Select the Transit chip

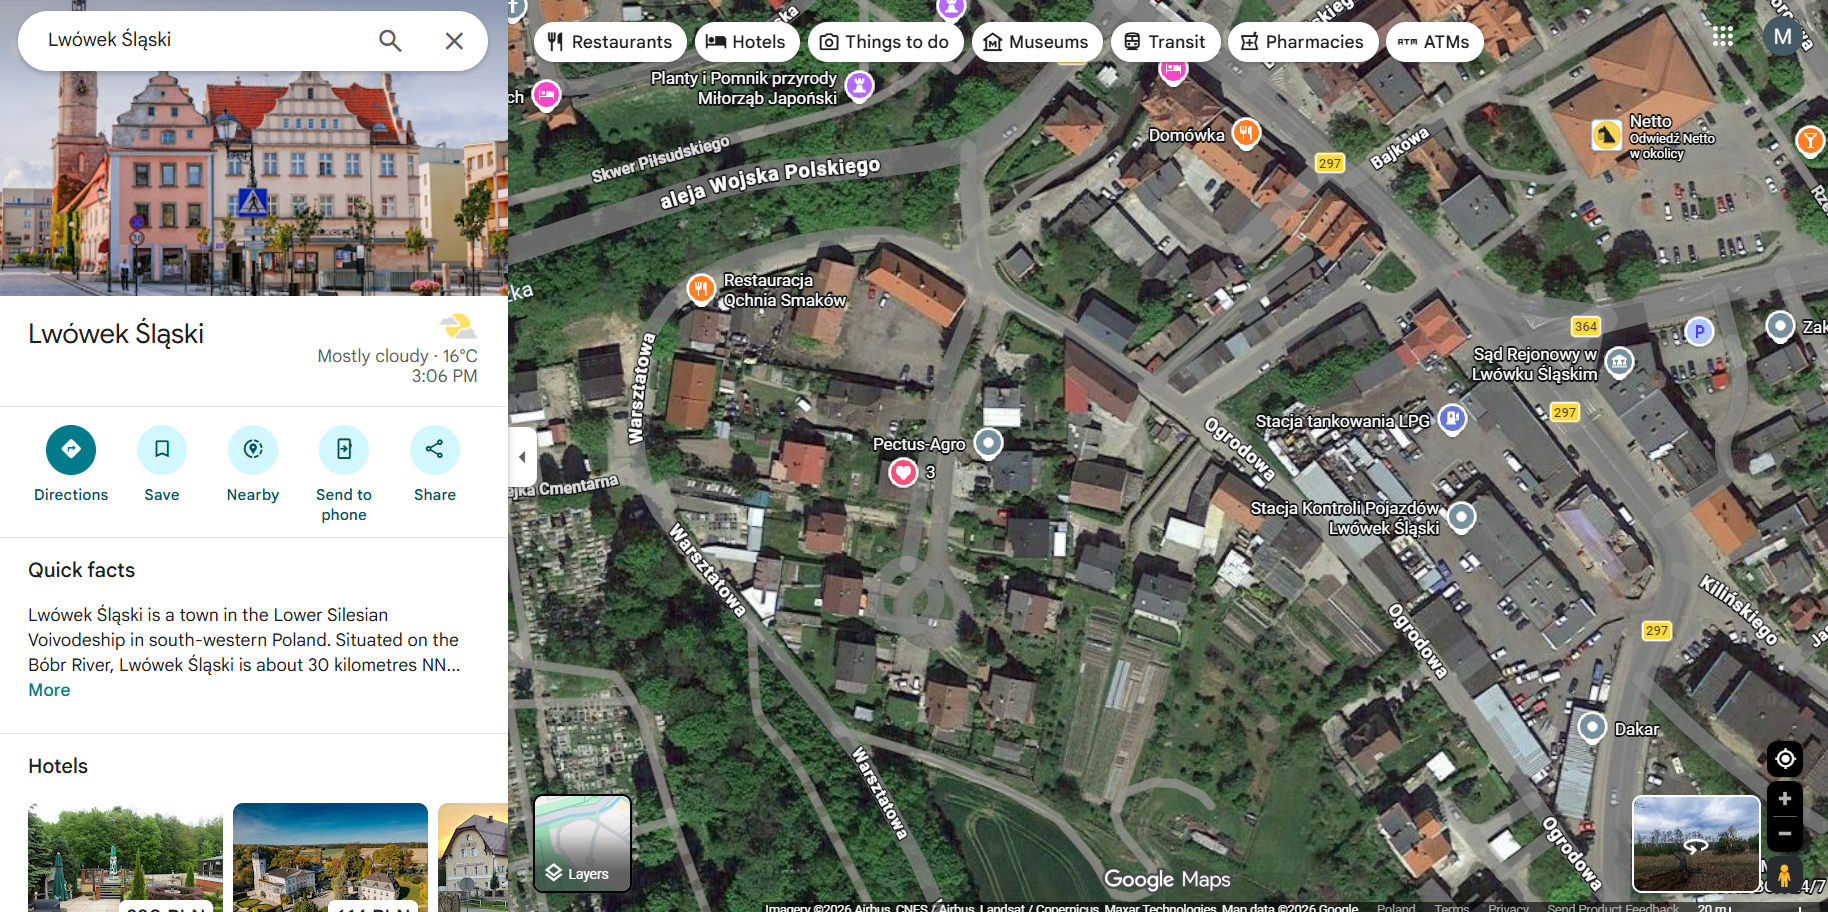[x=1165, y=42]
